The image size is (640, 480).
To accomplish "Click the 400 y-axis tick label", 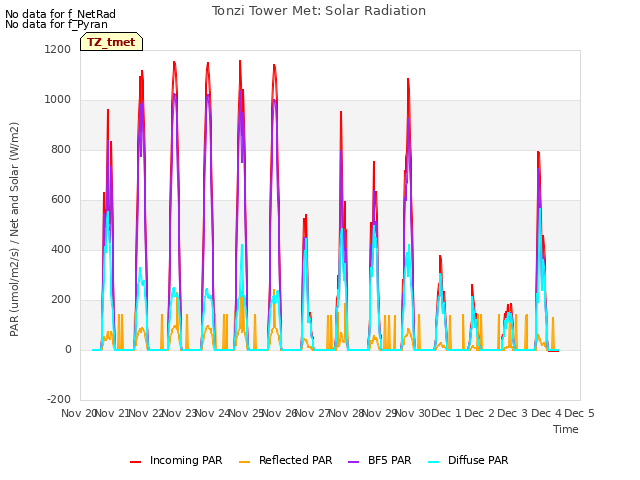I will coord(61,249).
